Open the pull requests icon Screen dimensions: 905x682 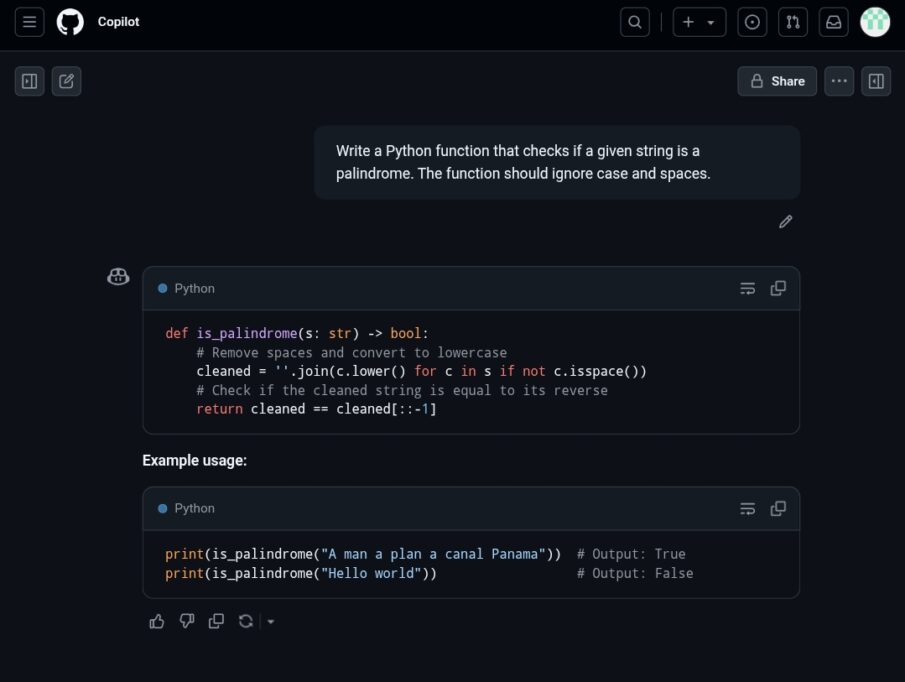[793, 21]
